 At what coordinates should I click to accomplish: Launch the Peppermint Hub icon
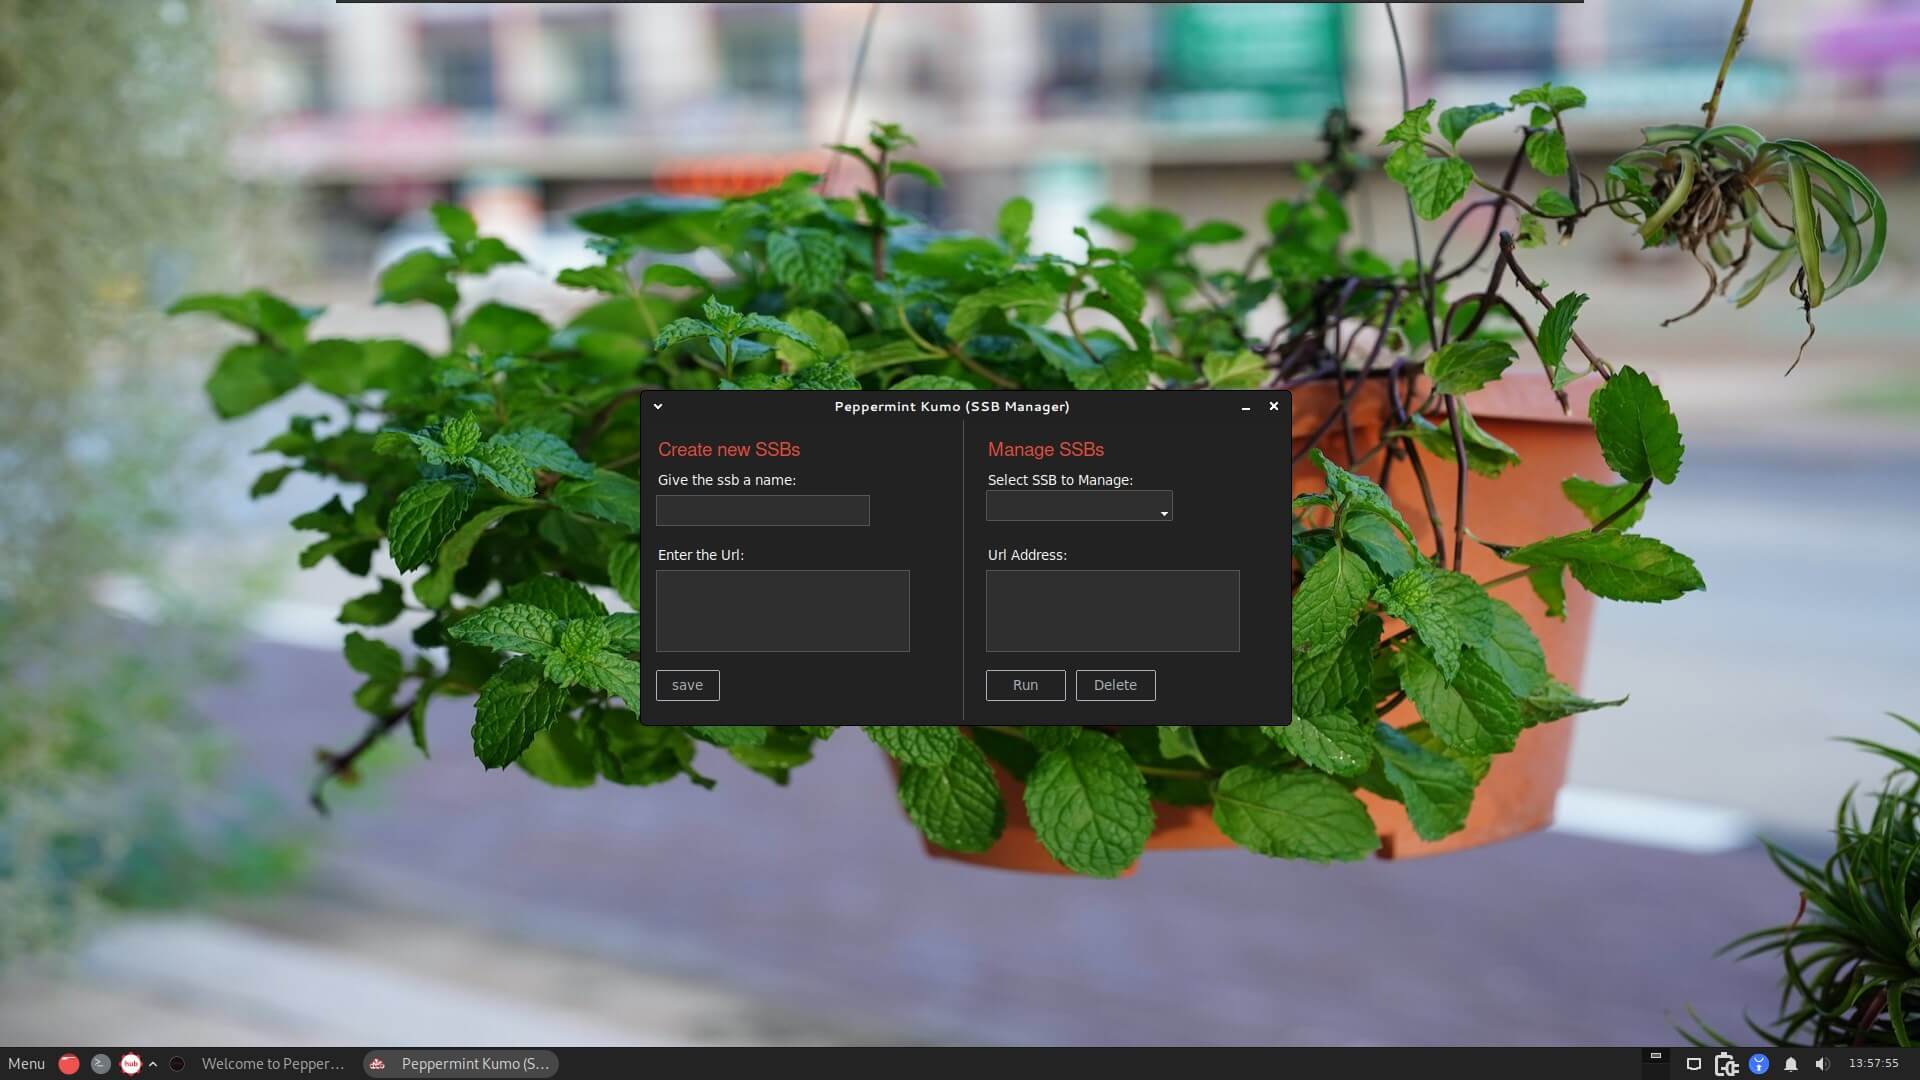pyautogui.click(x=131, y=1063)
